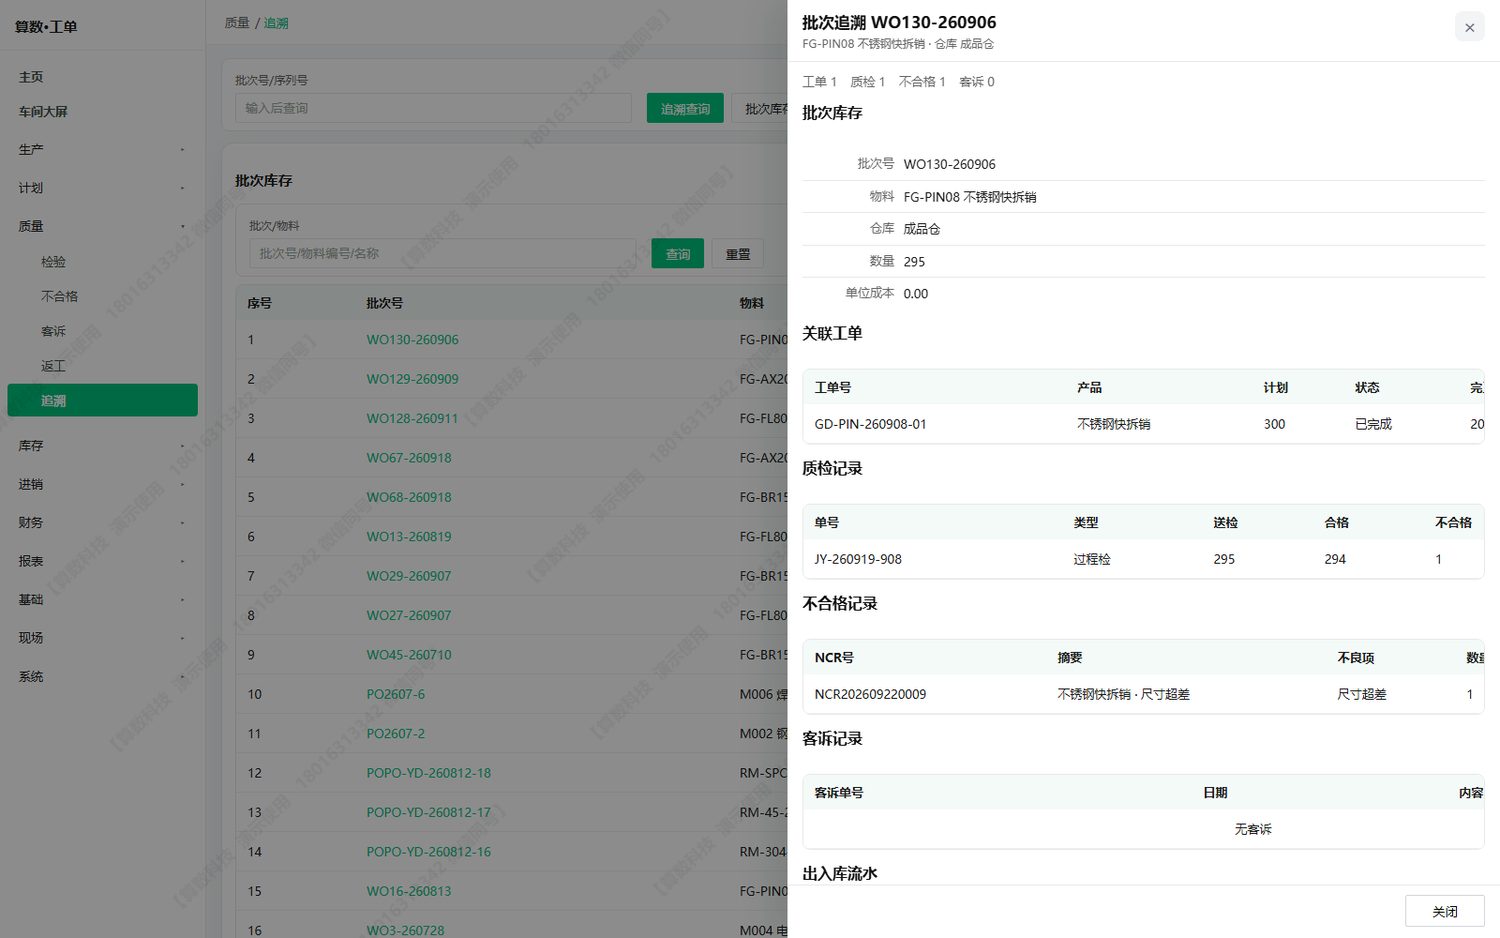Open 主页 in the sidebar
This screenshot has width=1500, height=938.
(x=102, y=77)
